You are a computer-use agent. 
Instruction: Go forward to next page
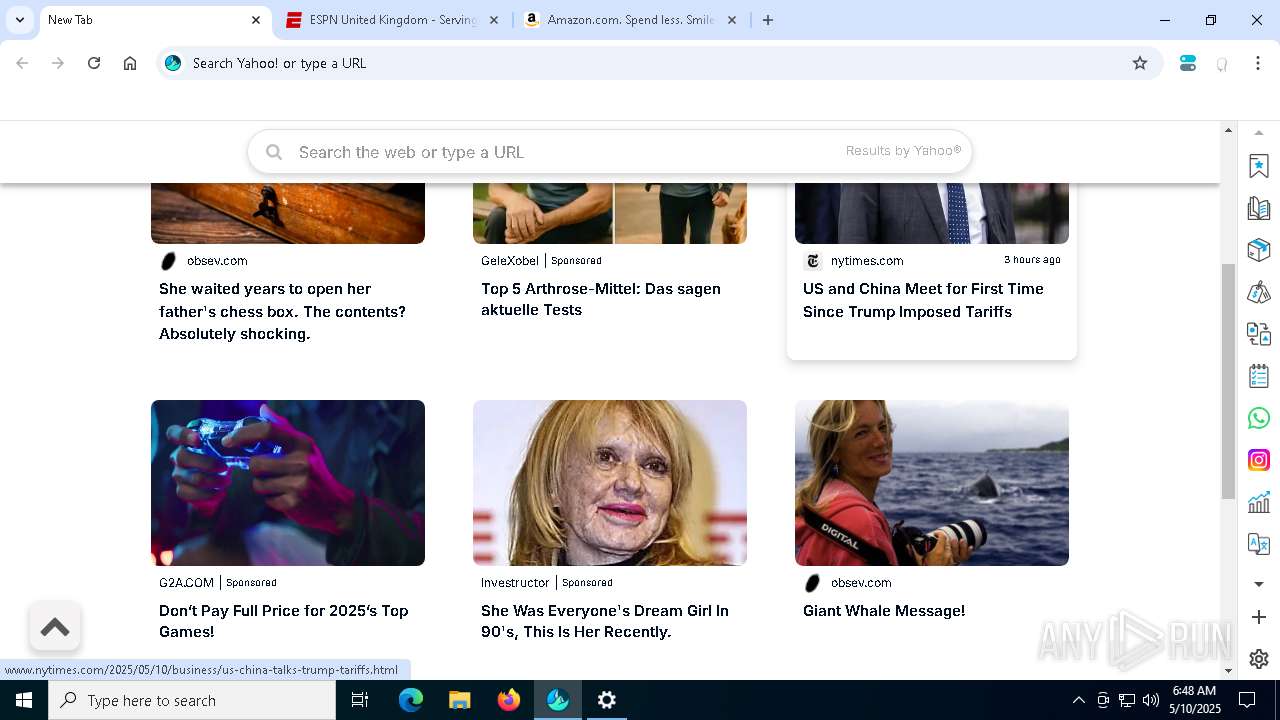58,63
